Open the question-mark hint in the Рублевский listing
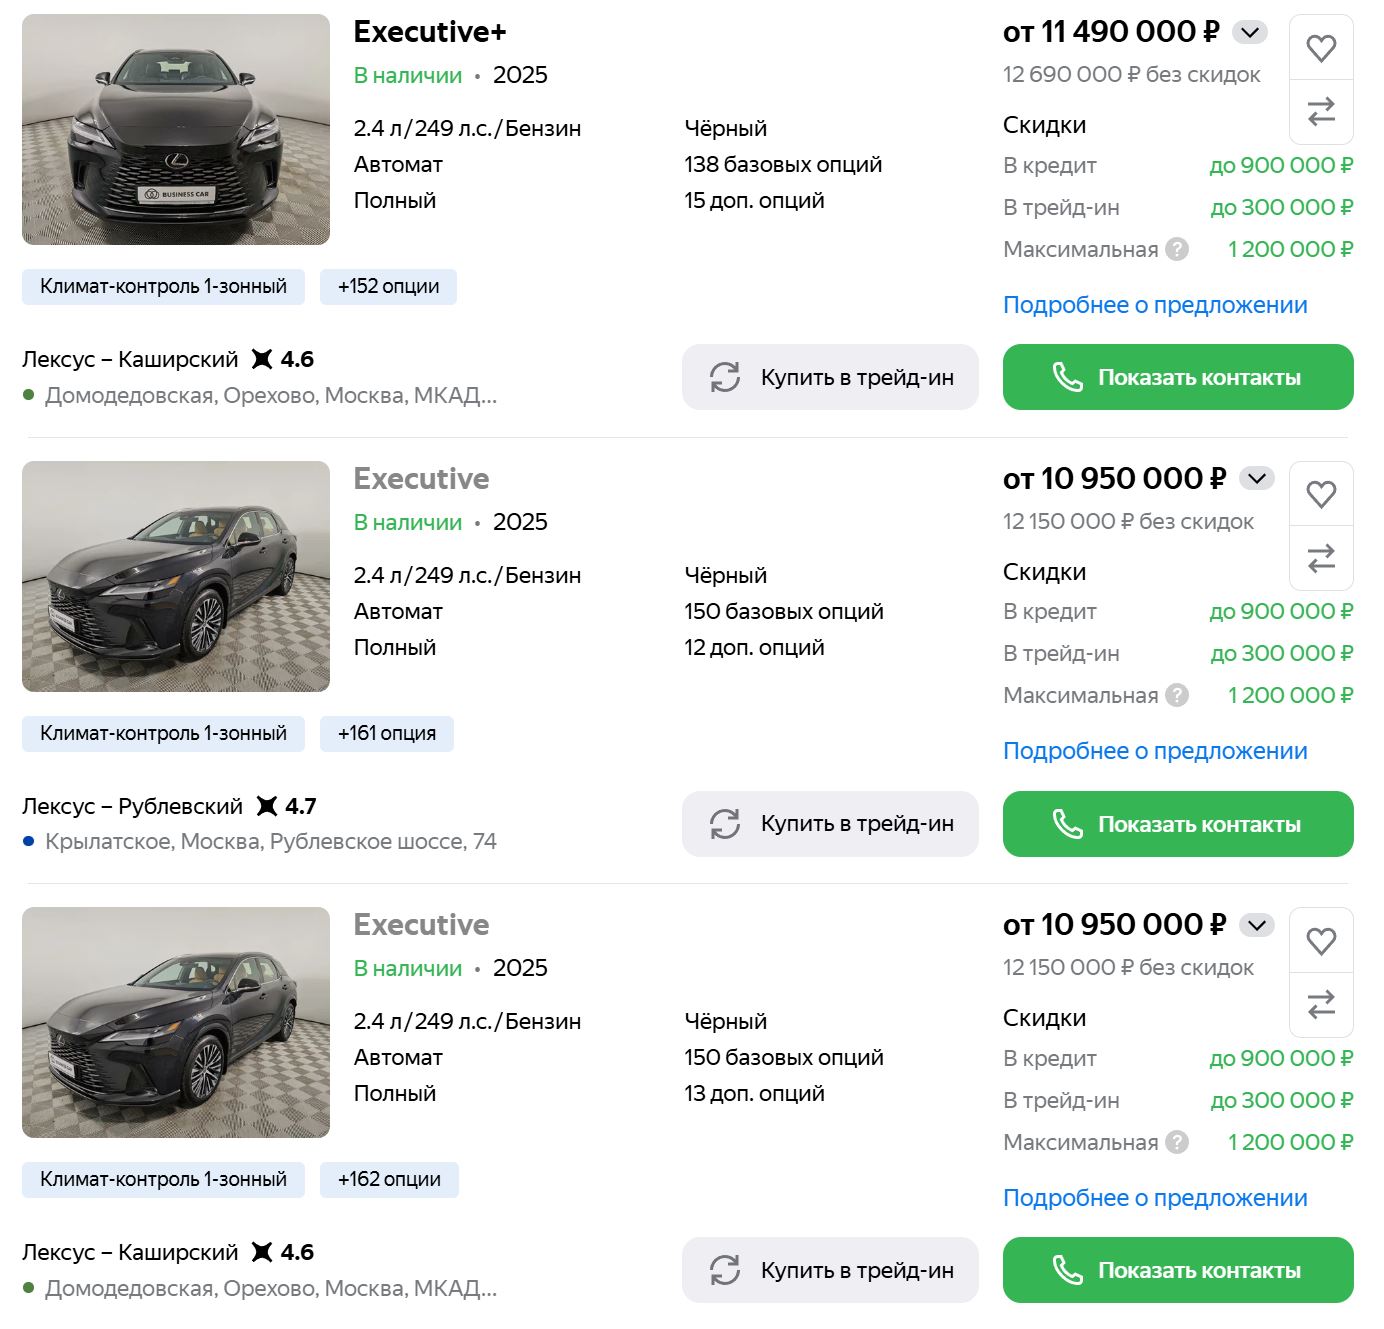Viewport: 1384px width, 1329px height. coord(1178,695)
